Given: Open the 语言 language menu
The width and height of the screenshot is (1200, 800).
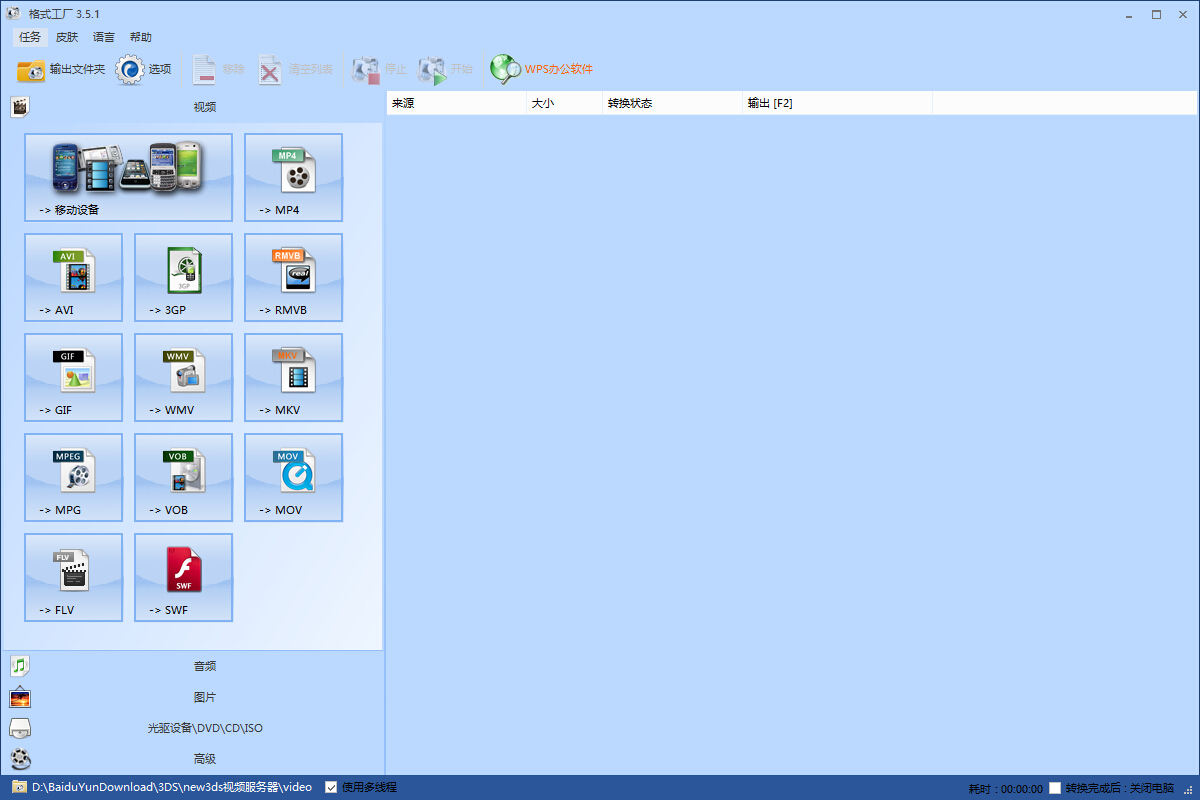Looking at the screenshot, I should 104,37.
